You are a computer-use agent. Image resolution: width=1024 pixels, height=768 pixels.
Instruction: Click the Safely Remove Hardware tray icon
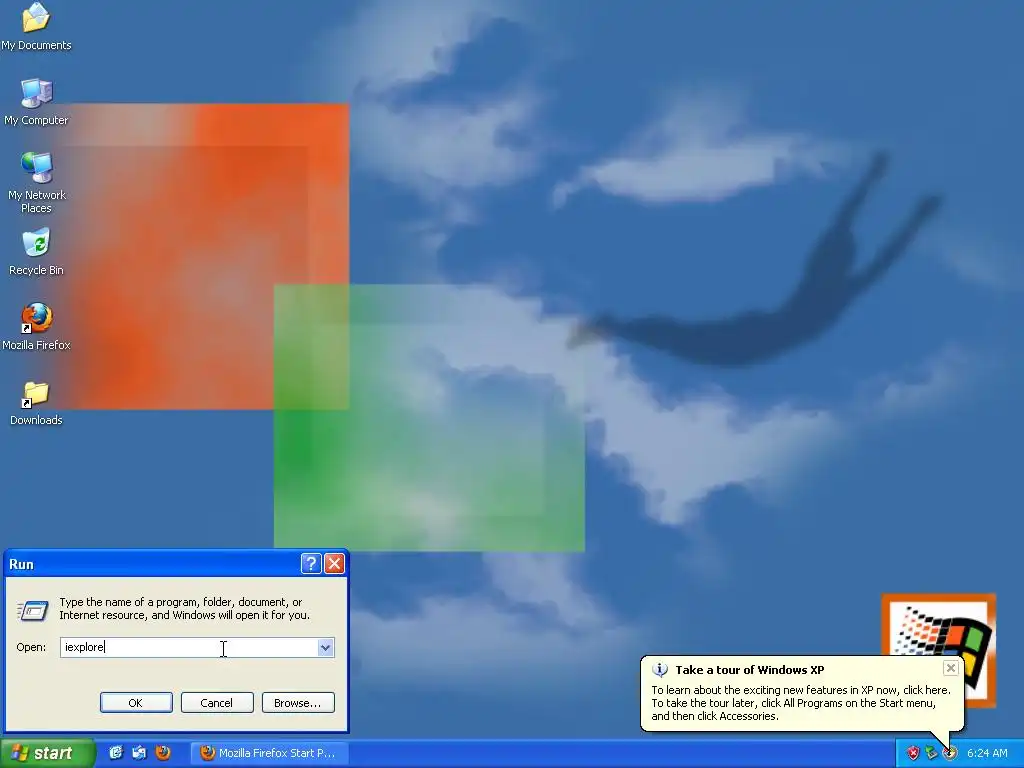tap(931, 753)
